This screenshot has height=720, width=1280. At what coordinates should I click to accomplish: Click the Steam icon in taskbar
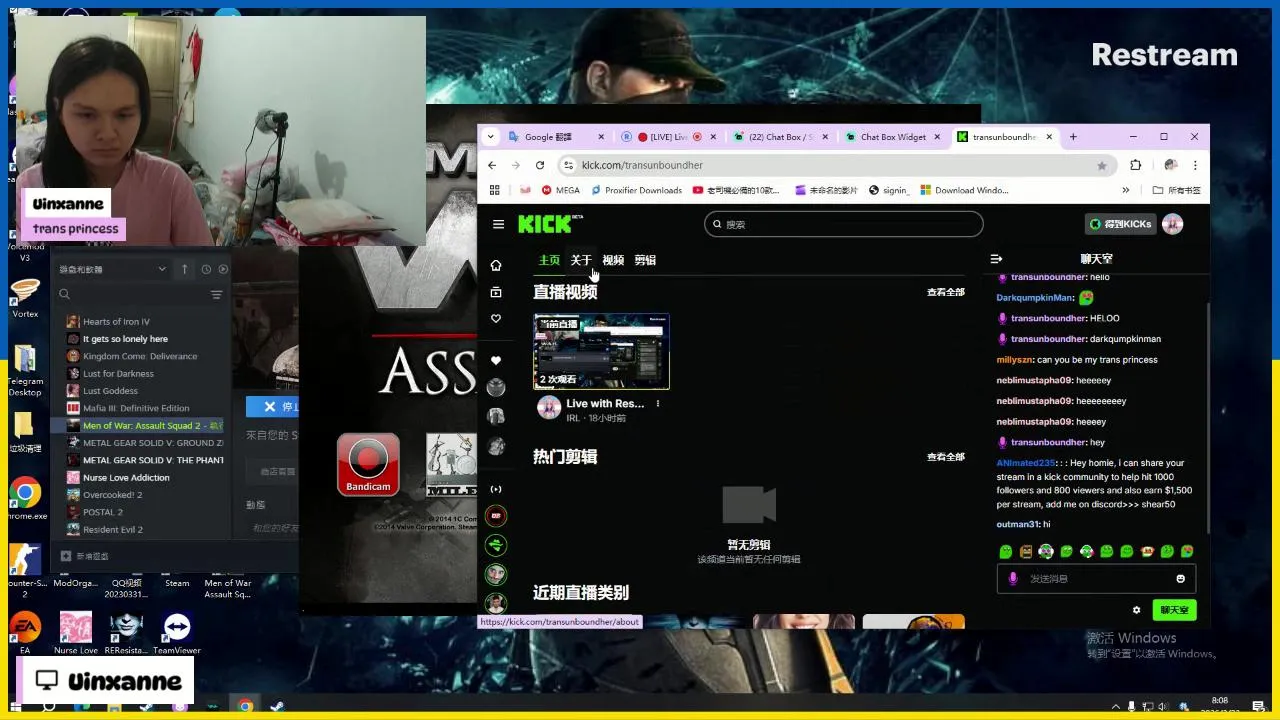(276, 706)
